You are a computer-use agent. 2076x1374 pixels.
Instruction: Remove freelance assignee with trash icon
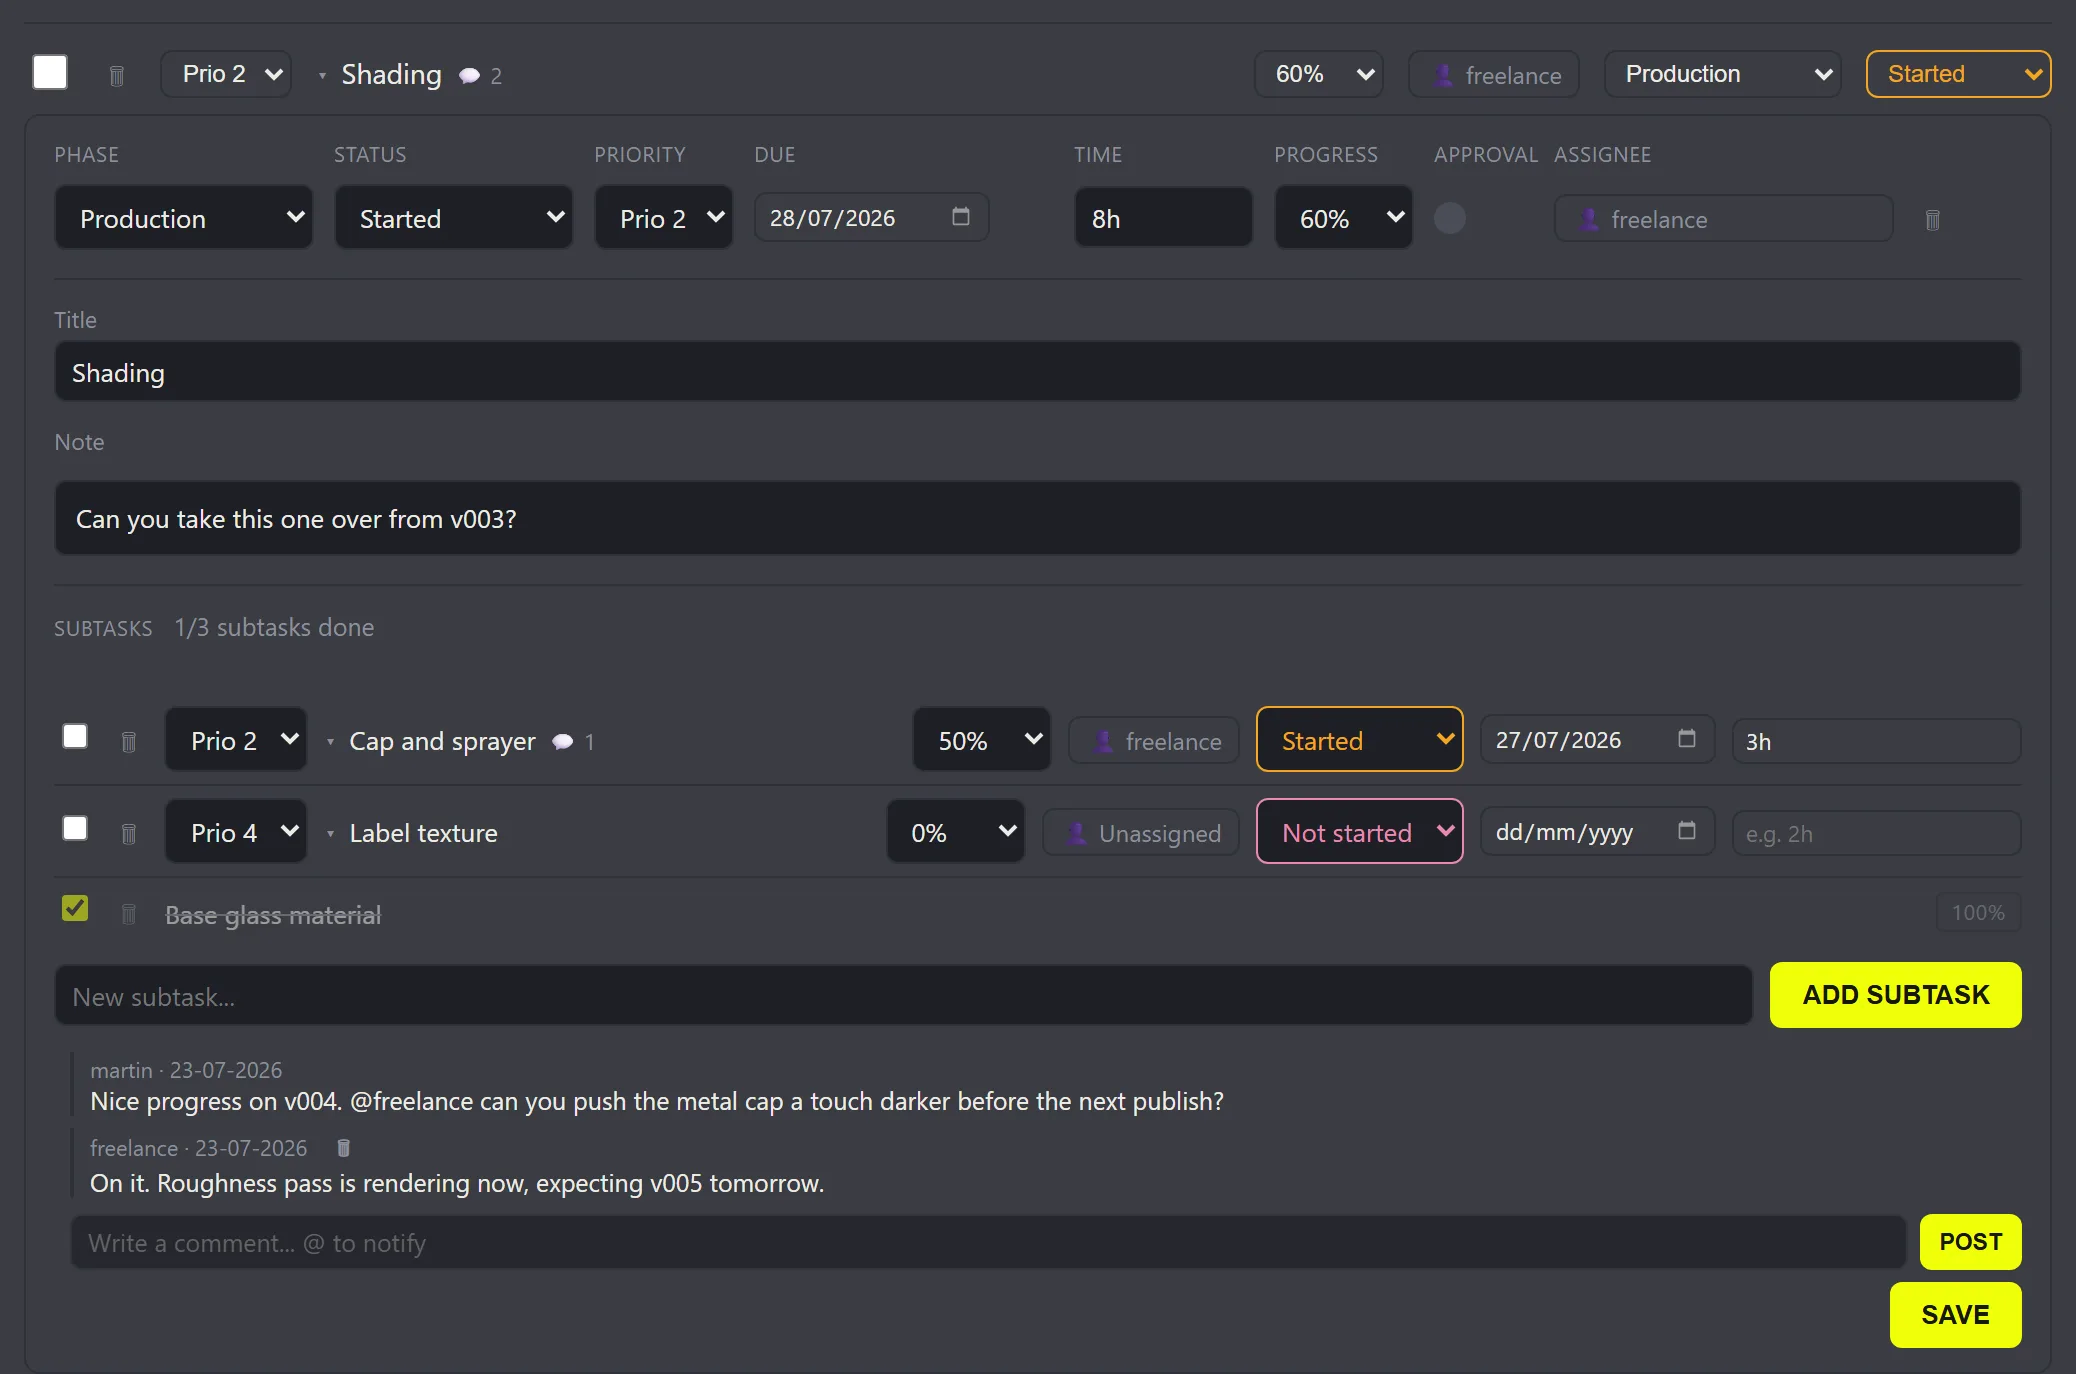1932,220
